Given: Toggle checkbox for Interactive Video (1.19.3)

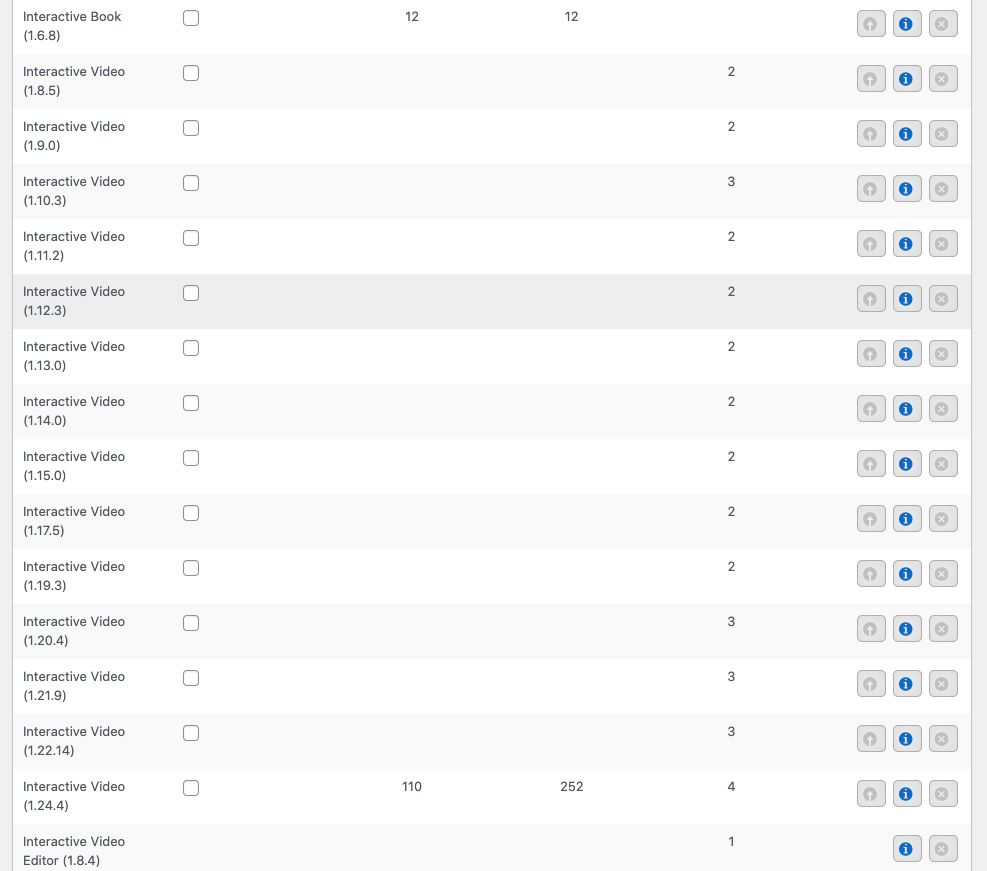Looking at the screenshot, I should 191,568.
